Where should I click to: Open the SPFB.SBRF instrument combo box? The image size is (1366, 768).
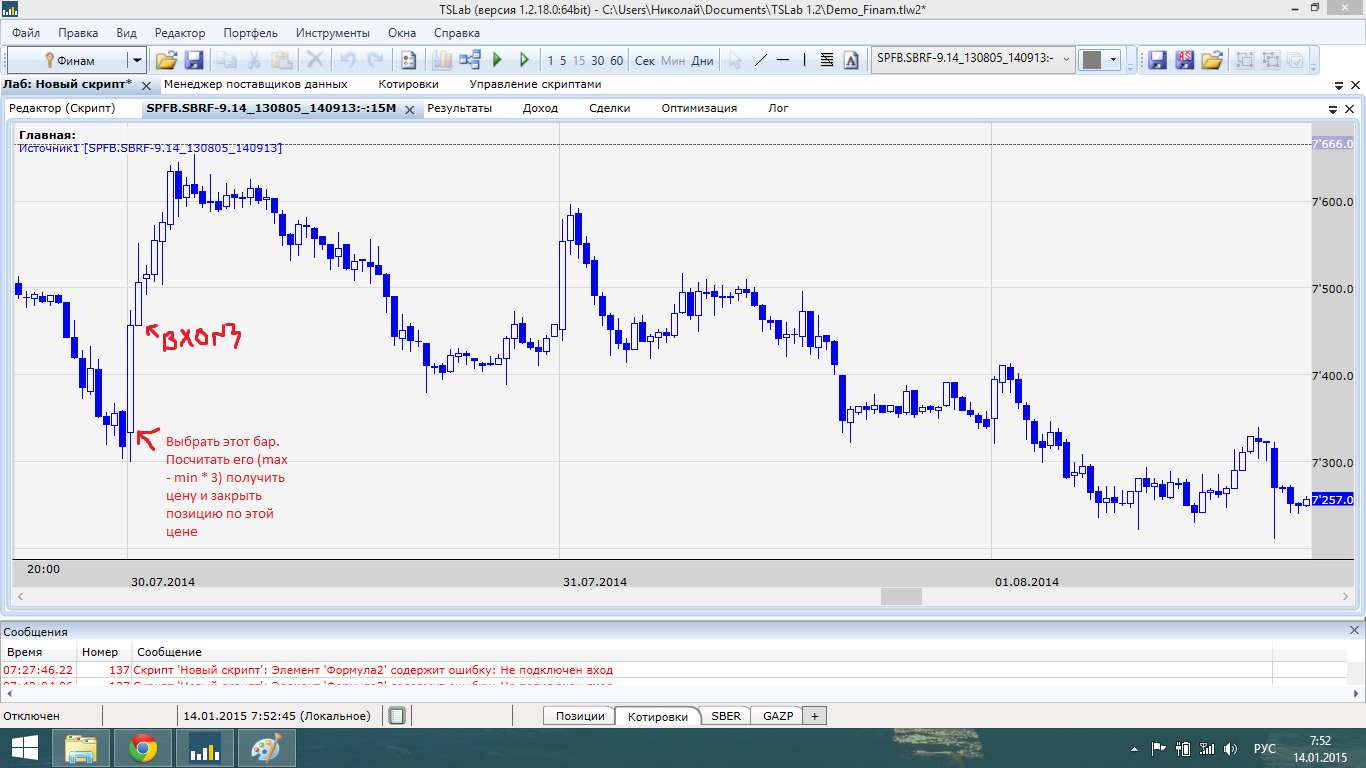[973, 59]
